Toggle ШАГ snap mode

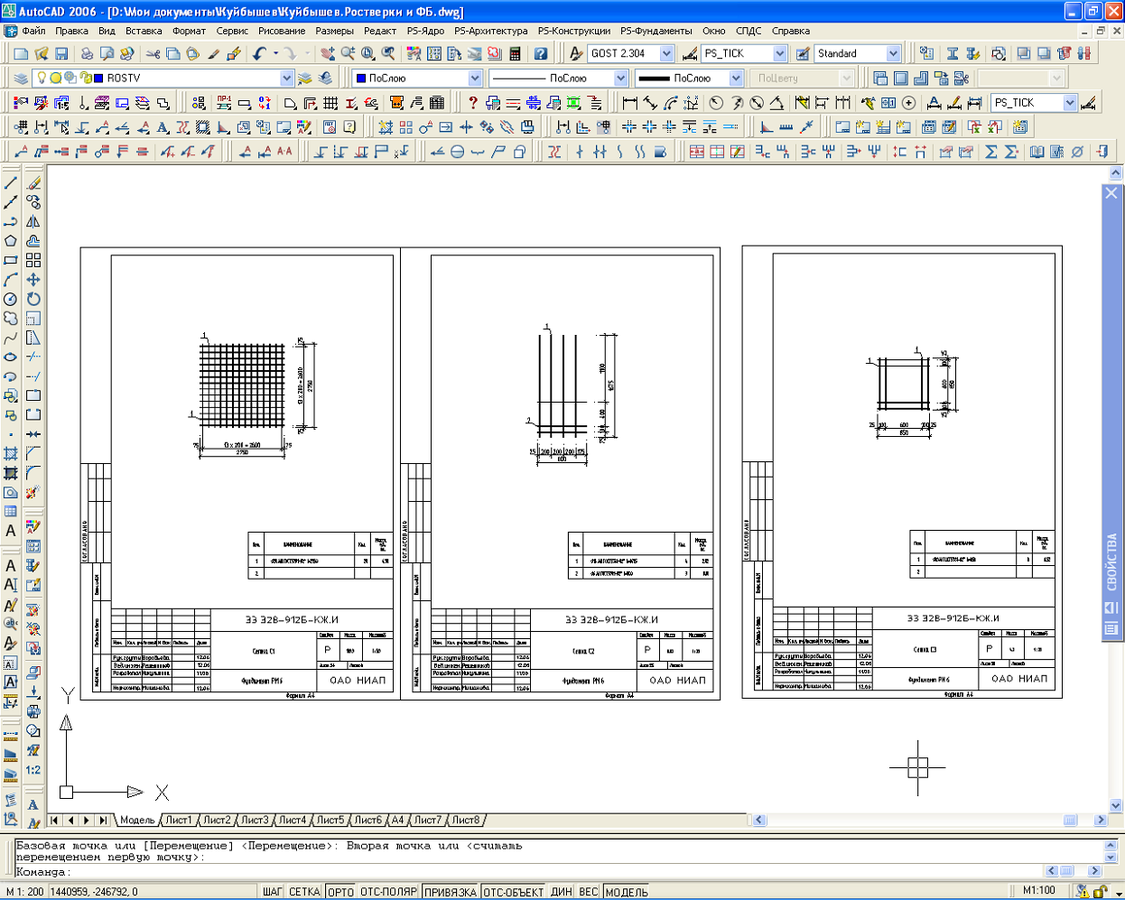(x=273, y=891)
